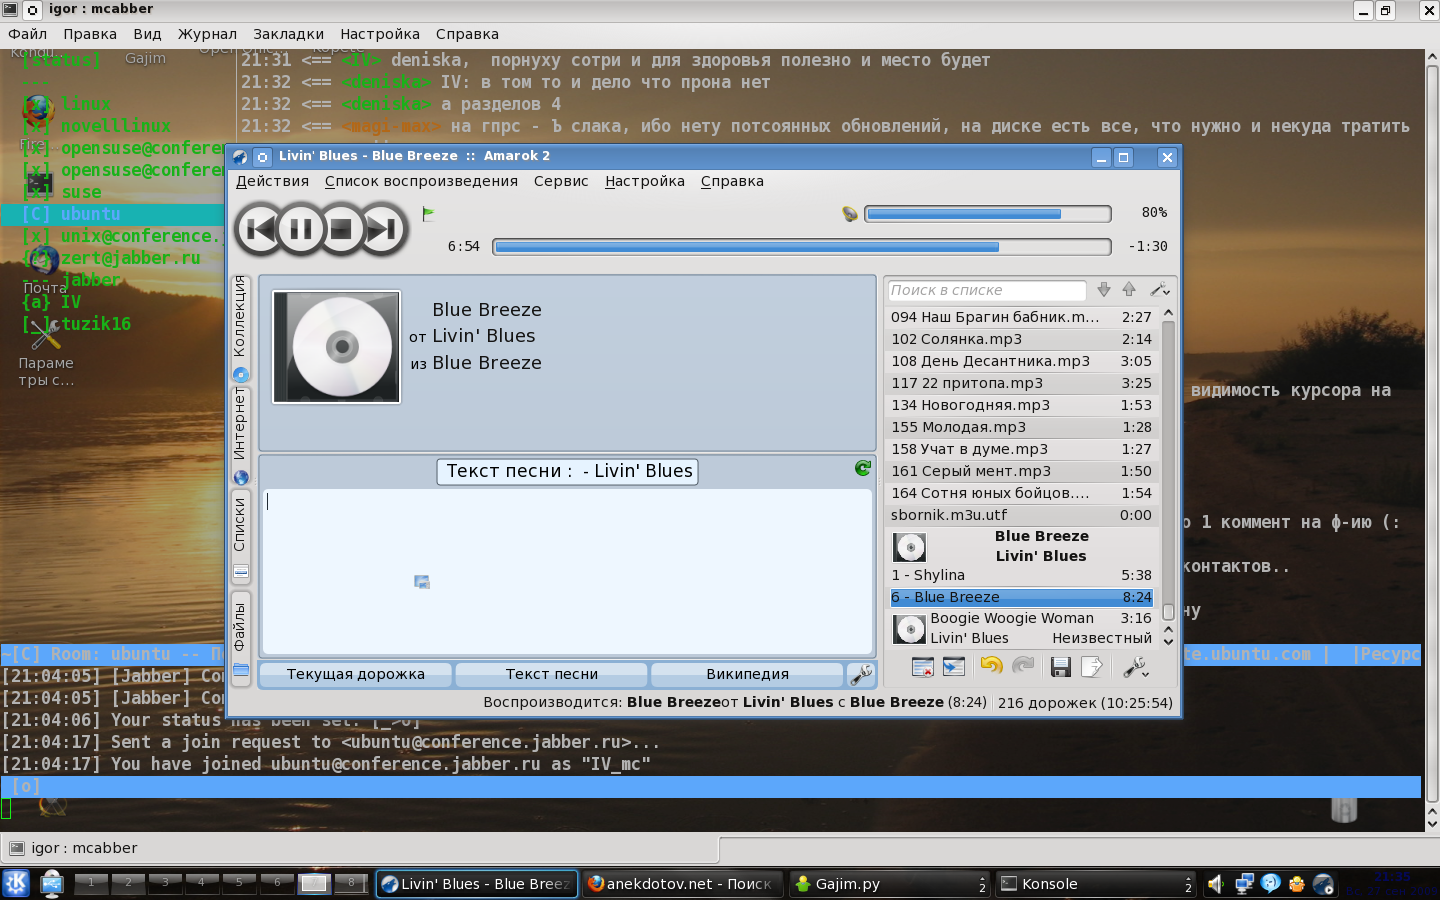Click the playlist vertical scrollbar
The width and height of the screenshot is (1440, 900).
tap(1168, 470)
